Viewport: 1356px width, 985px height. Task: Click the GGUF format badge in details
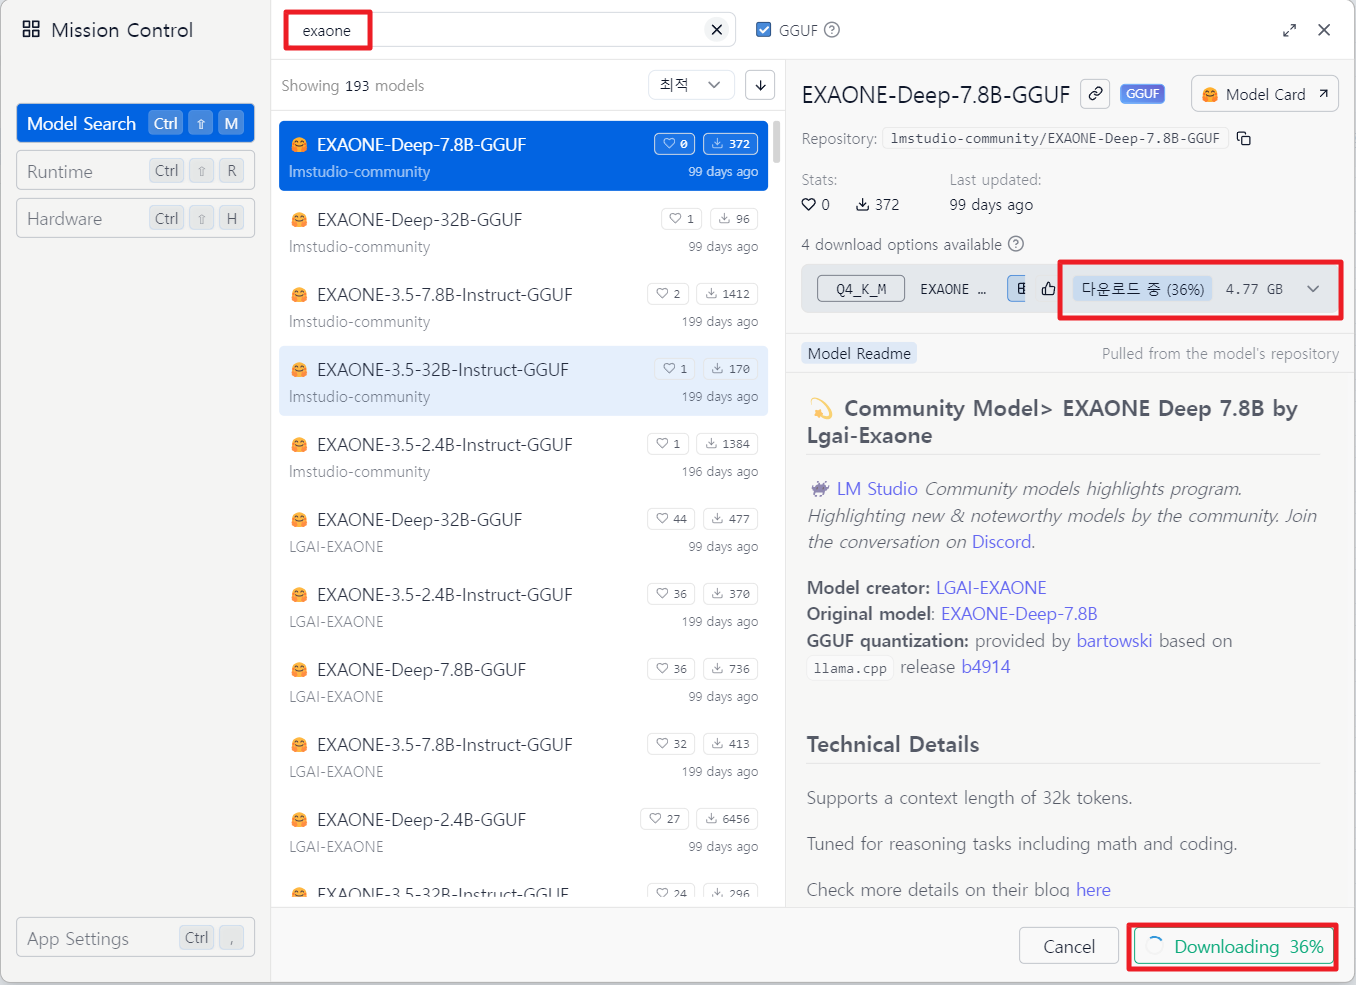[x=1142, y=94]
